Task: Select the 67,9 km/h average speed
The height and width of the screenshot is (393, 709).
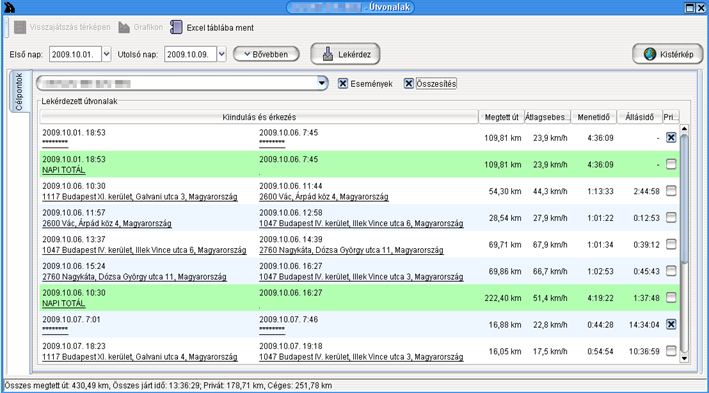Action: point(550,245)
